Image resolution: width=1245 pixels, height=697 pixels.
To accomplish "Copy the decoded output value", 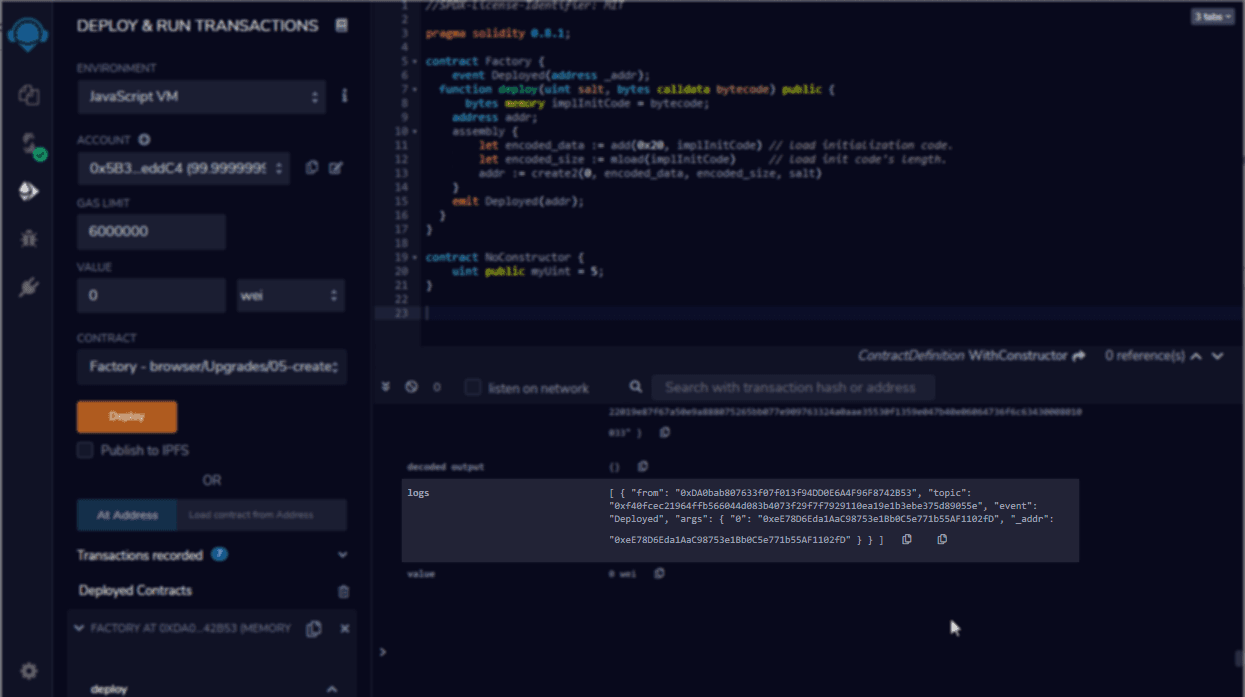I will 643,466.
